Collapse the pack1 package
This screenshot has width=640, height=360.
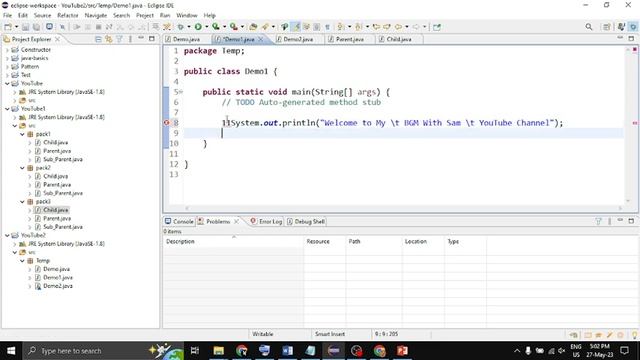tap(22, 134)
